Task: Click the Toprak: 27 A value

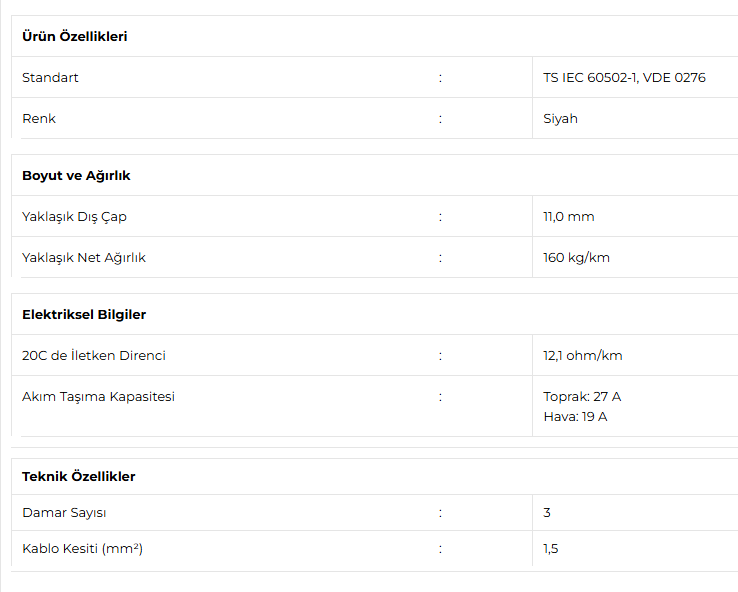Action: pos(582,397)
